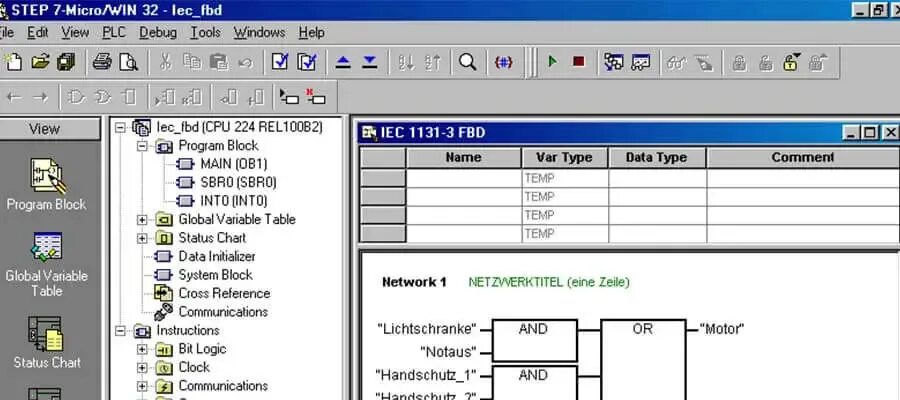900x400 pixels.
Task: Select the "Handschutz_1" input operand
Action: click(426, 375)
